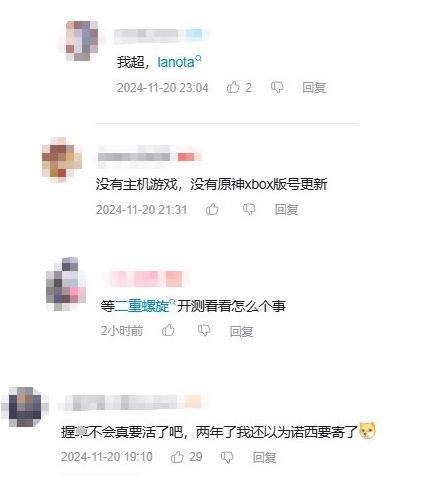Dislike the lanota comment
This screenshot has height=477, width=422.
pos(277,88)
